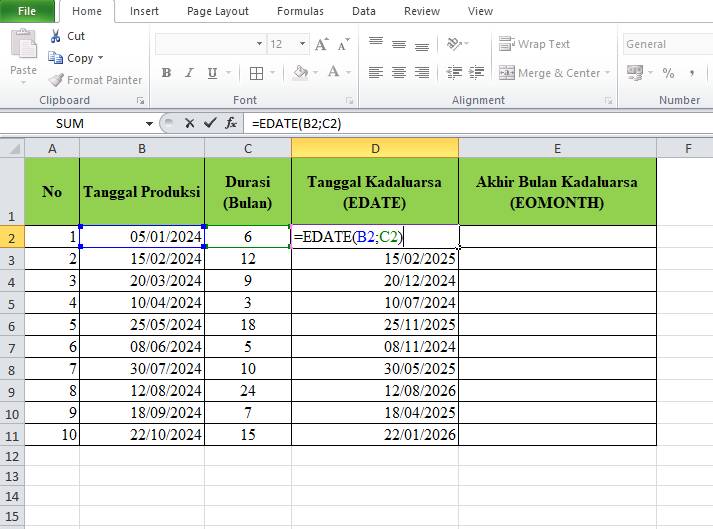Select row 5 header

coord(12,303)
